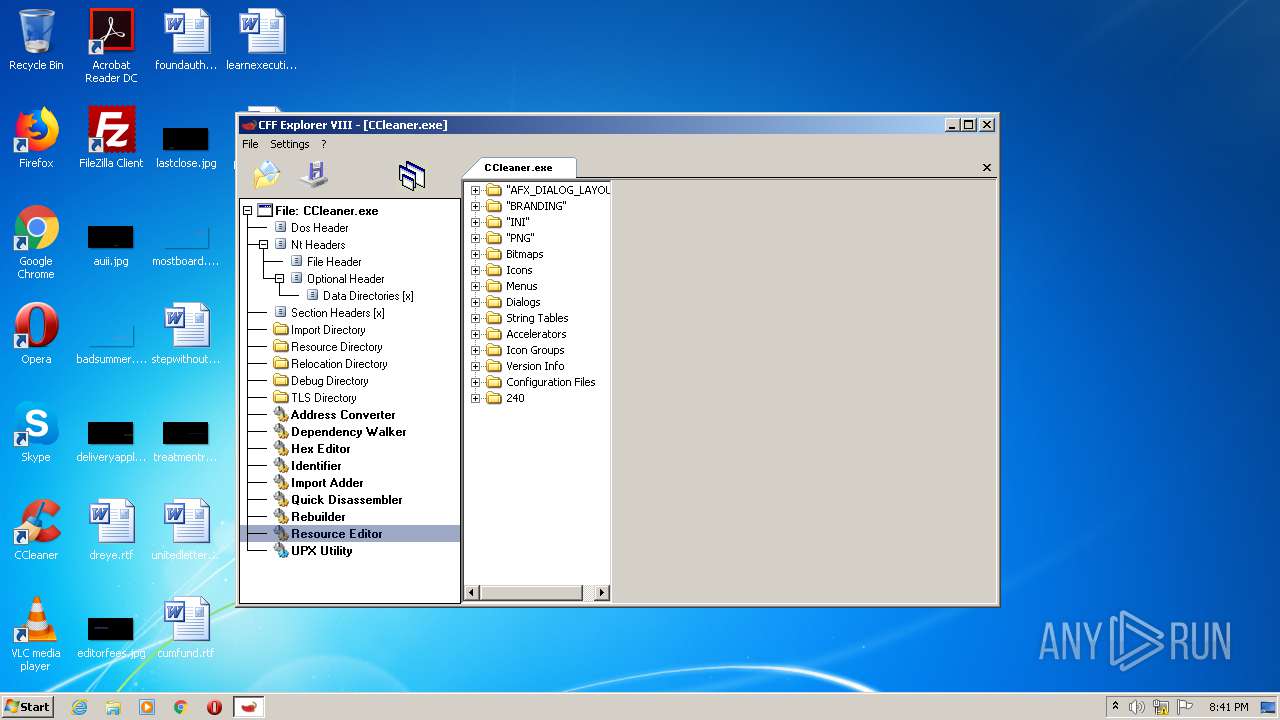The width and height of the screenshot is (1280, 720).
Task: Launch Firefox desktop shortcut
Action: [36, 138]
